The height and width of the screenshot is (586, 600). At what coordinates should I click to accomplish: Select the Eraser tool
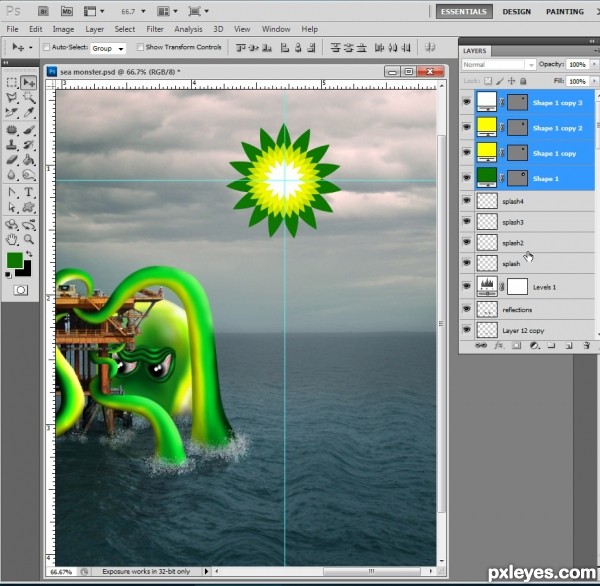12,160
